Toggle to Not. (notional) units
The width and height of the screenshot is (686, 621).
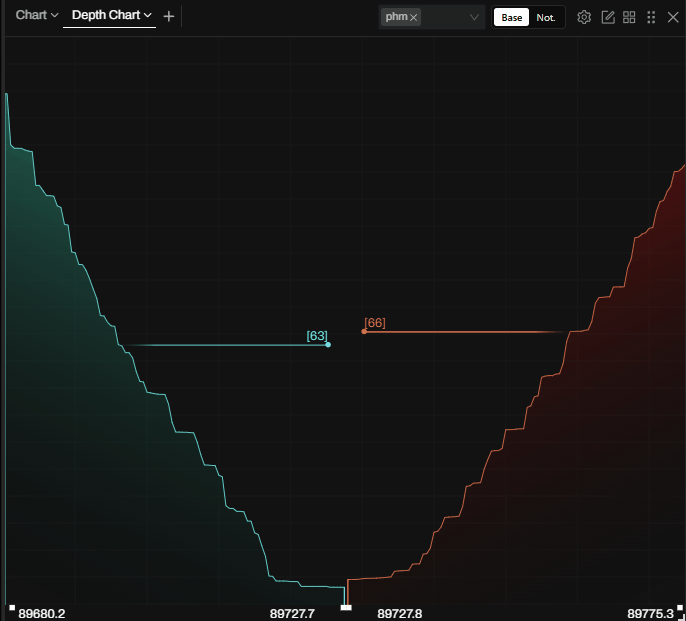pyautogui.click(x=546, y=18)
